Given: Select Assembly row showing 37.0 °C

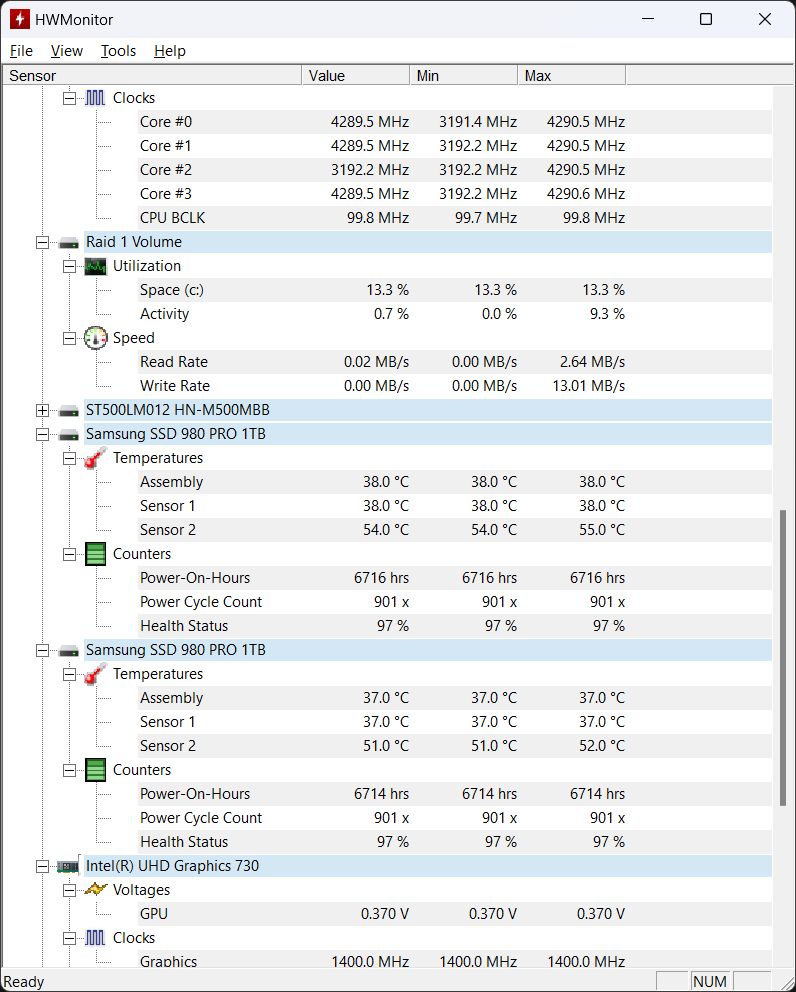Looking at the screenshot, I should click(454, 698).
